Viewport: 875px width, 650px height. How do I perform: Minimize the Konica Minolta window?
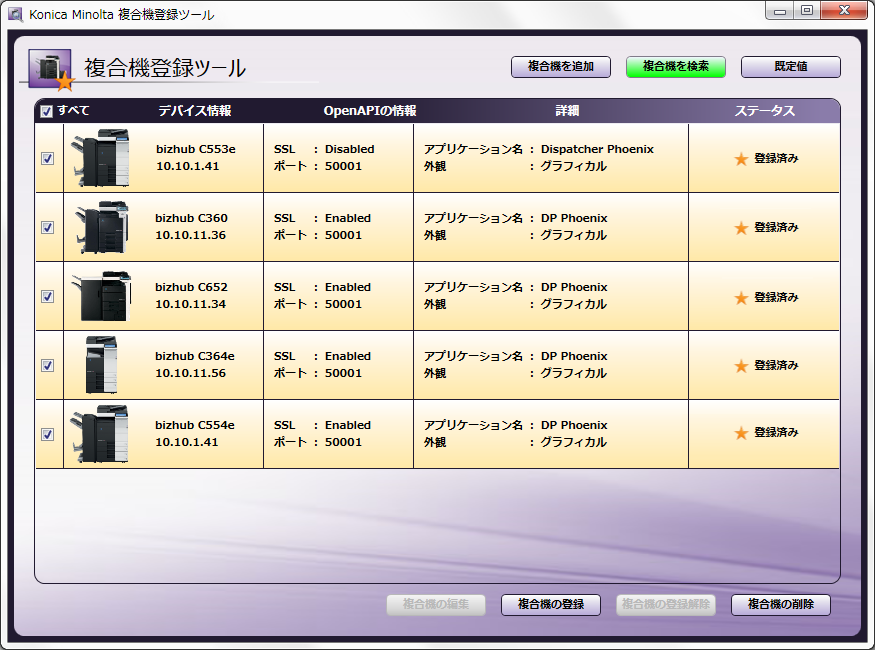[780, 11]
